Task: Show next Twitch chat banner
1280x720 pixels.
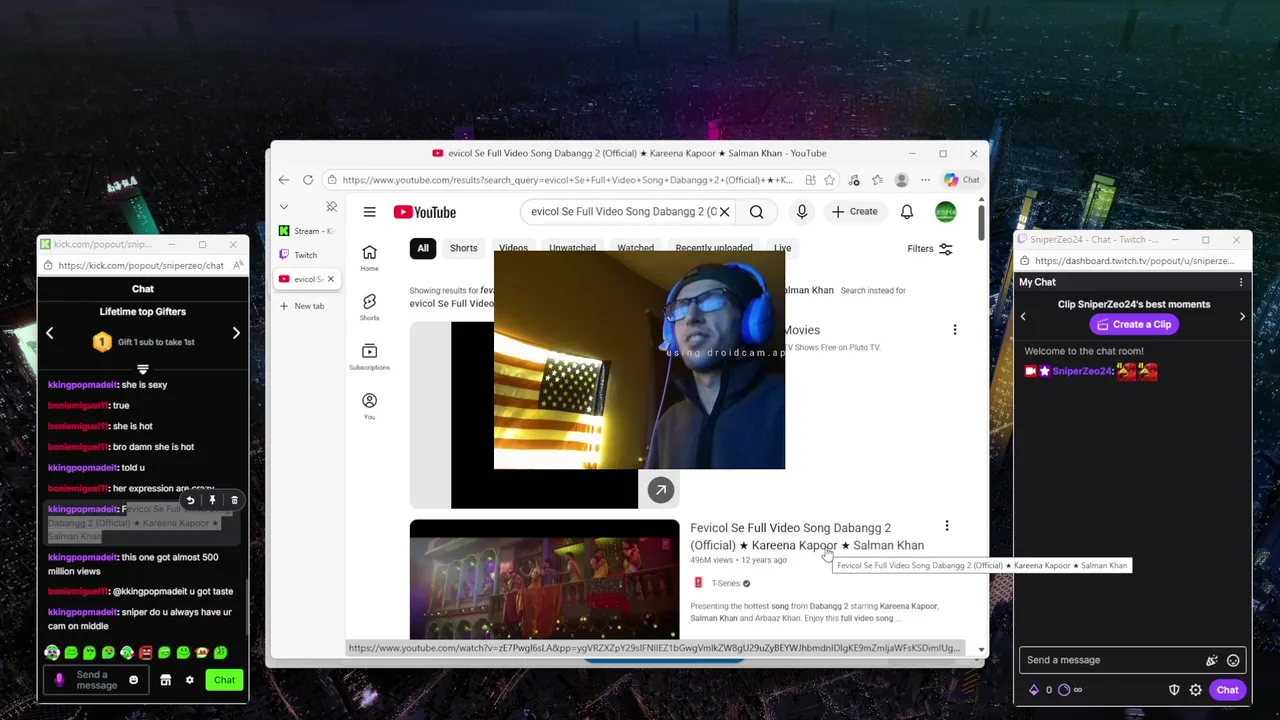Action: point(1242,316)
